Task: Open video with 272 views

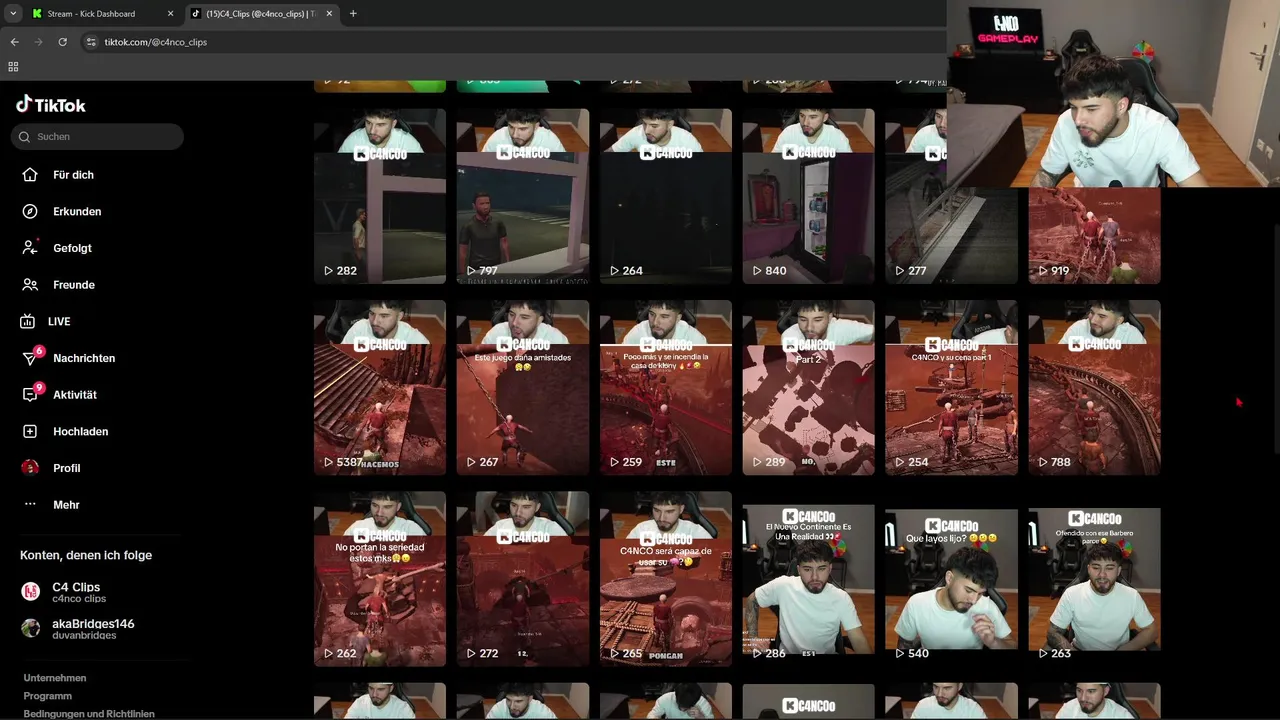Action: [x=523, y=579]
